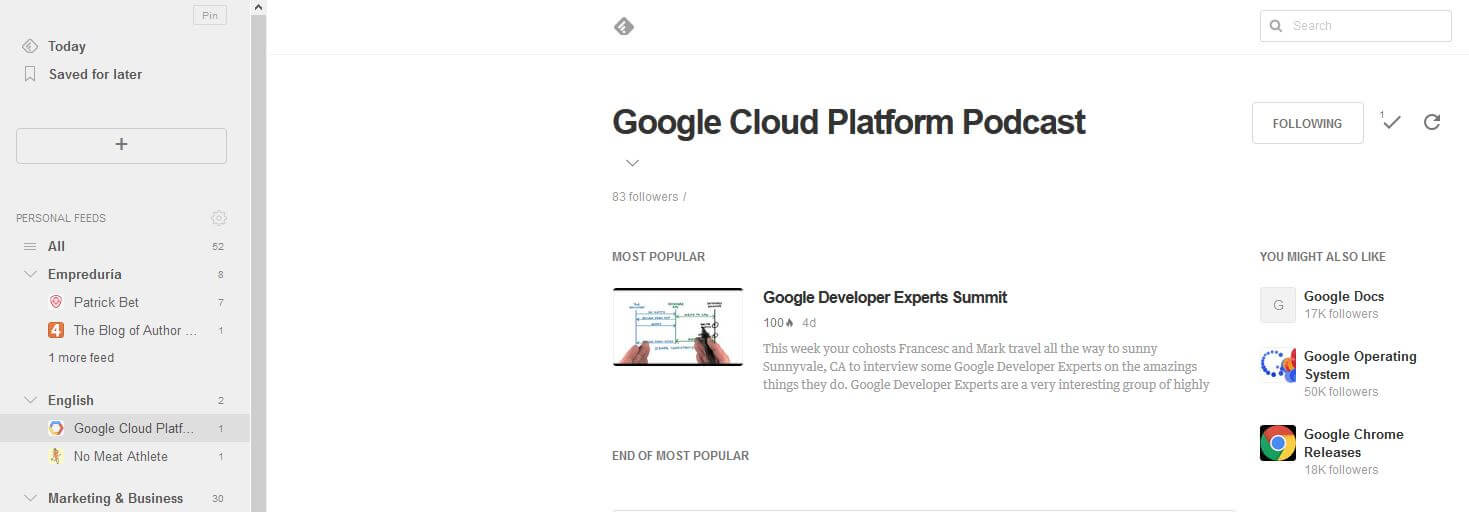Viewport: 1469px width, 512px height.
Task: Click the No Meat Athlete feed icon
Action: click(x=56, y=456)
